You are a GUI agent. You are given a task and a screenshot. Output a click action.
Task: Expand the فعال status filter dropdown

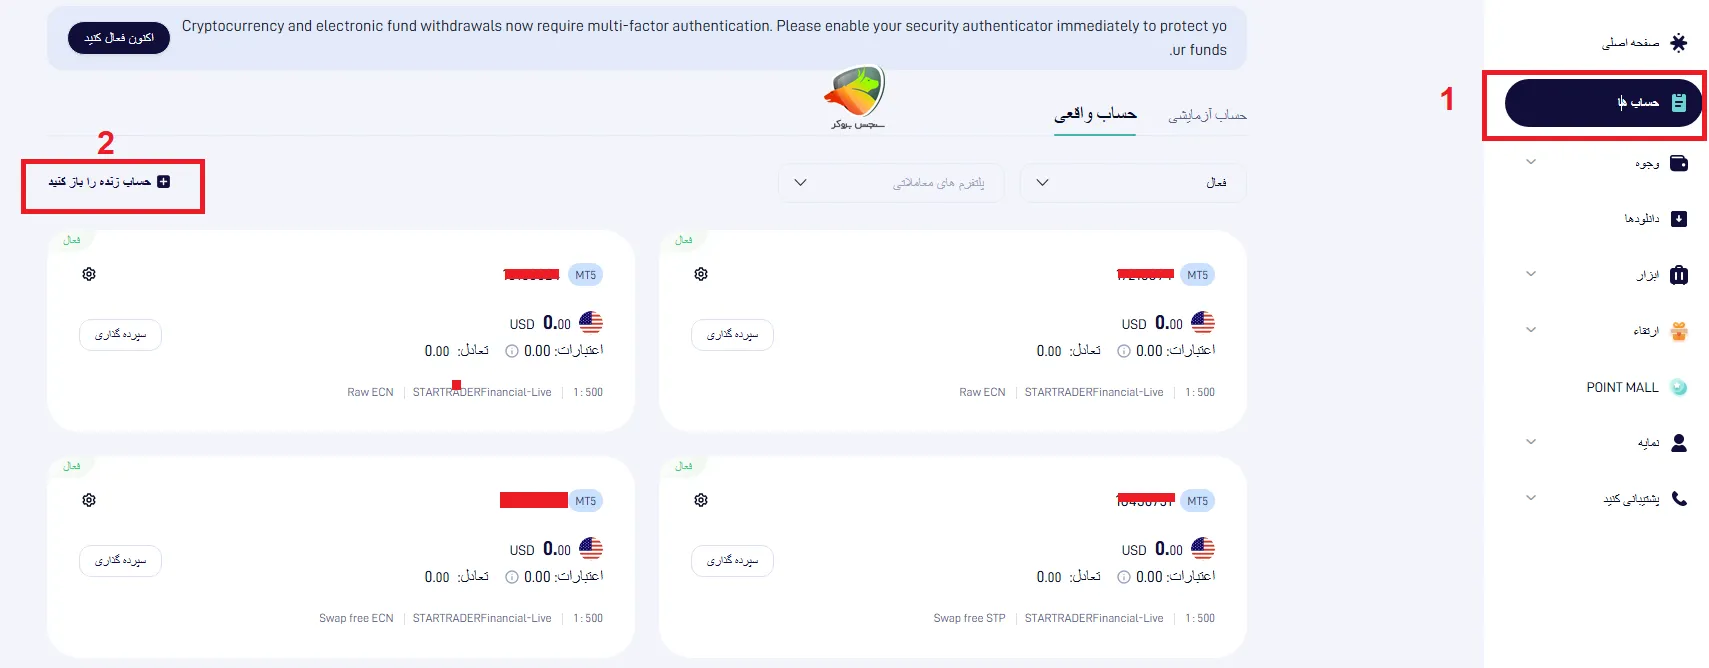pos(1131,183)
